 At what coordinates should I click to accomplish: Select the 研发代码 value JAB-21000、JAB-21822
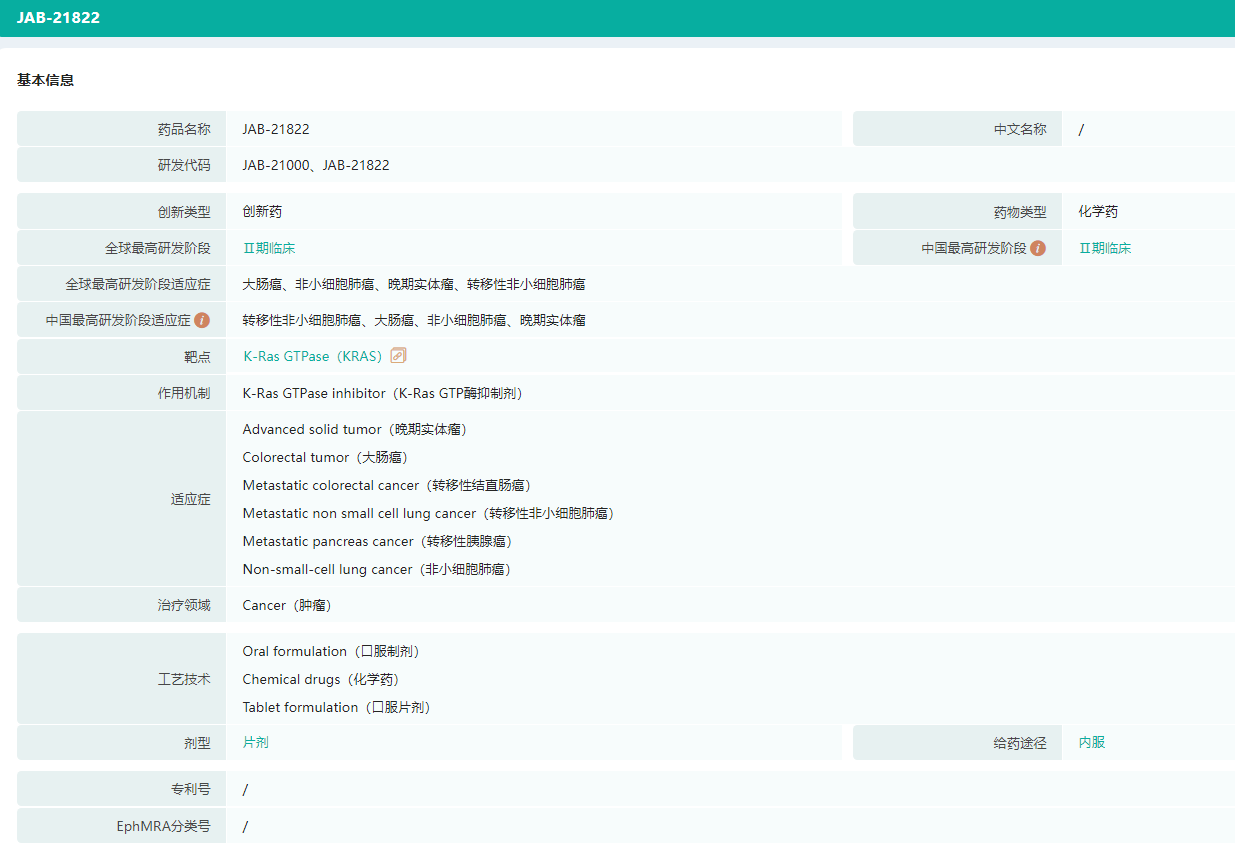(x=316, y=165)
